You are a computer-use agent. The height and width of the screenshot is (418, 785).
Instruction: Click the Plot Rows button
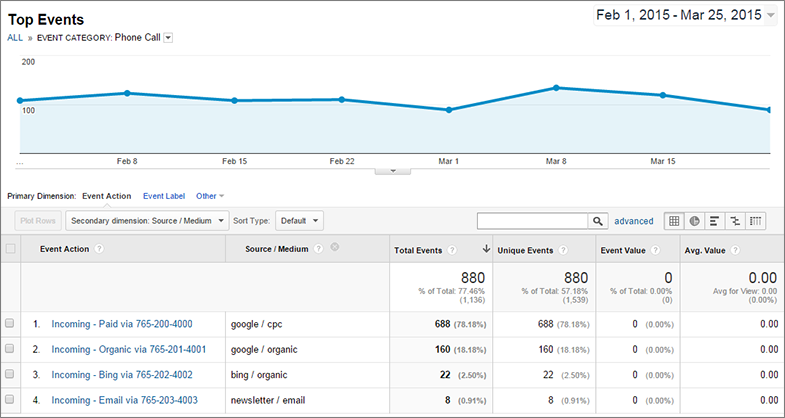click(x=38, y=221)
